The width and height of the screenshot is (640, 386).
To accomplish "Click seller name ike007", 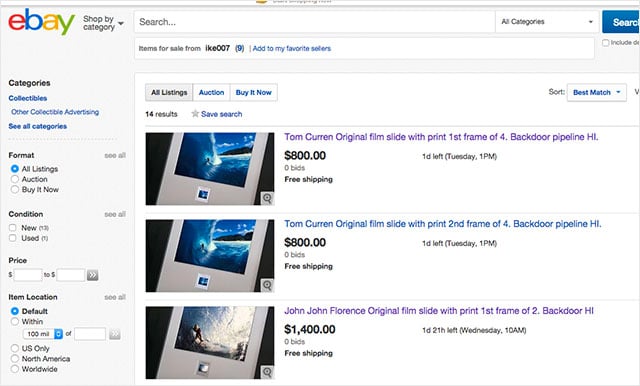I will point(218,48).
